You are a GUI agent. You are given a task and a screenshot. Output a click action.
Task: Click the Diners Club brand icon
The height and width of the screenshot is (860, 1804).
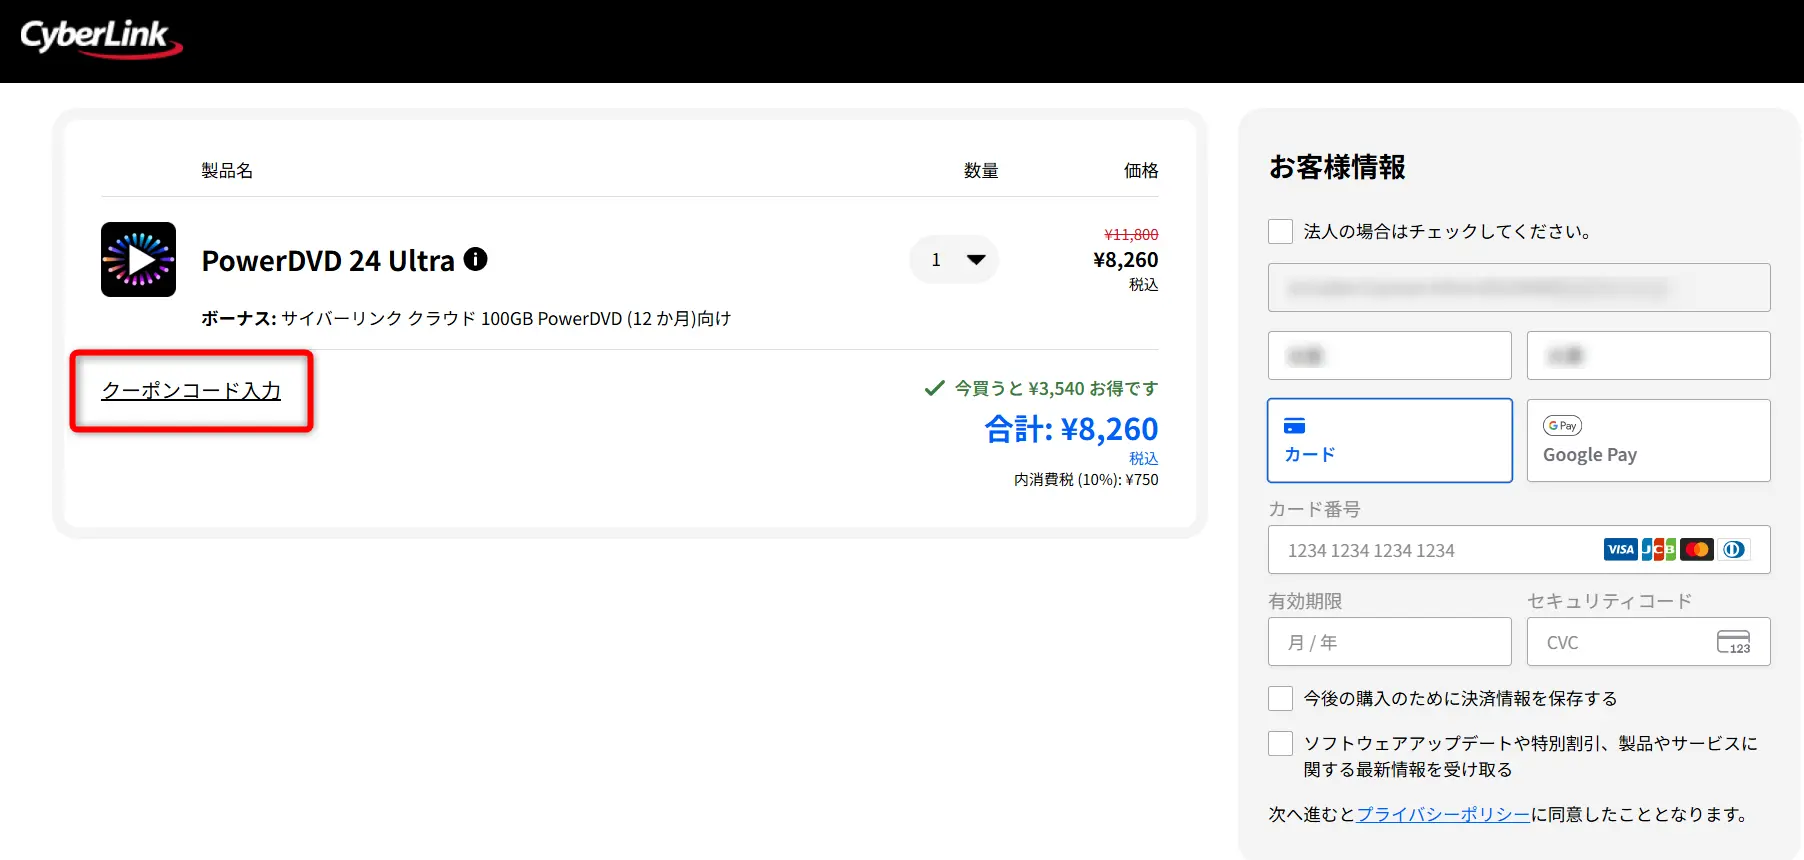1735,549
